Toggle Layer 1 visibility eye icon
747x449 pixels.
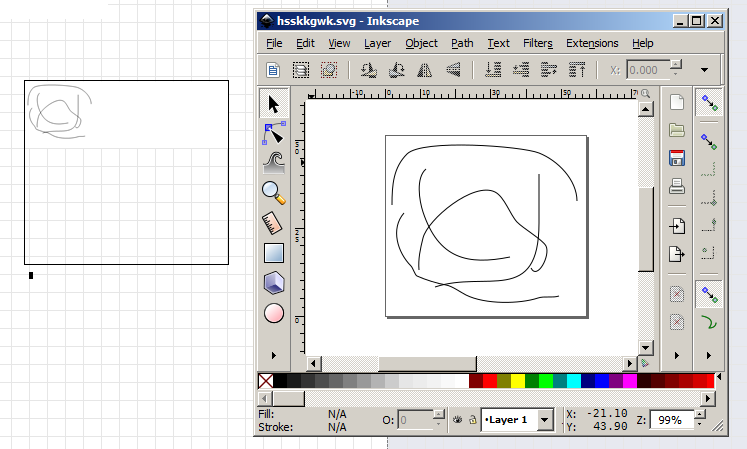point(457,421)
